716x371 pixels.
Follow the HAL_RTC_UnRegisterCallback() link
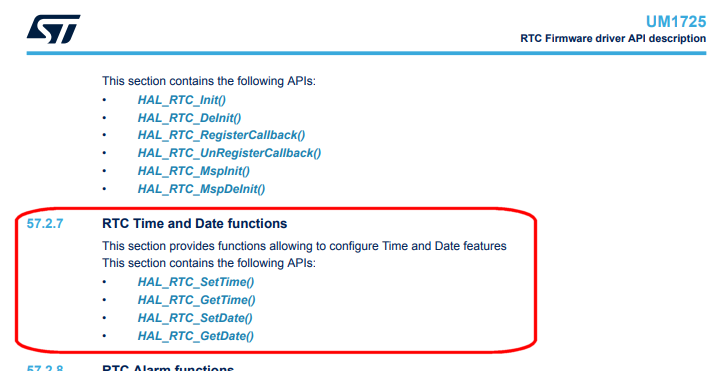[229, 153]
